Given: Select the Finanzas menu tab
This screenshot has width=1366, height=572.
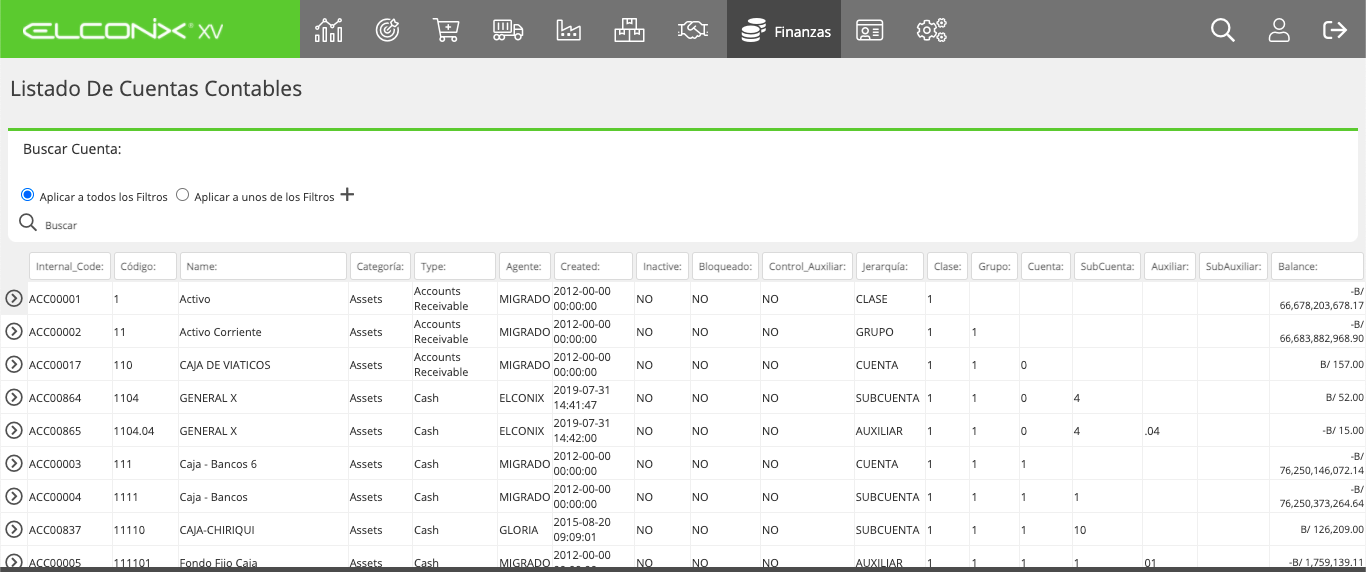Looking at the screenshot, I should tap(784, 30).
